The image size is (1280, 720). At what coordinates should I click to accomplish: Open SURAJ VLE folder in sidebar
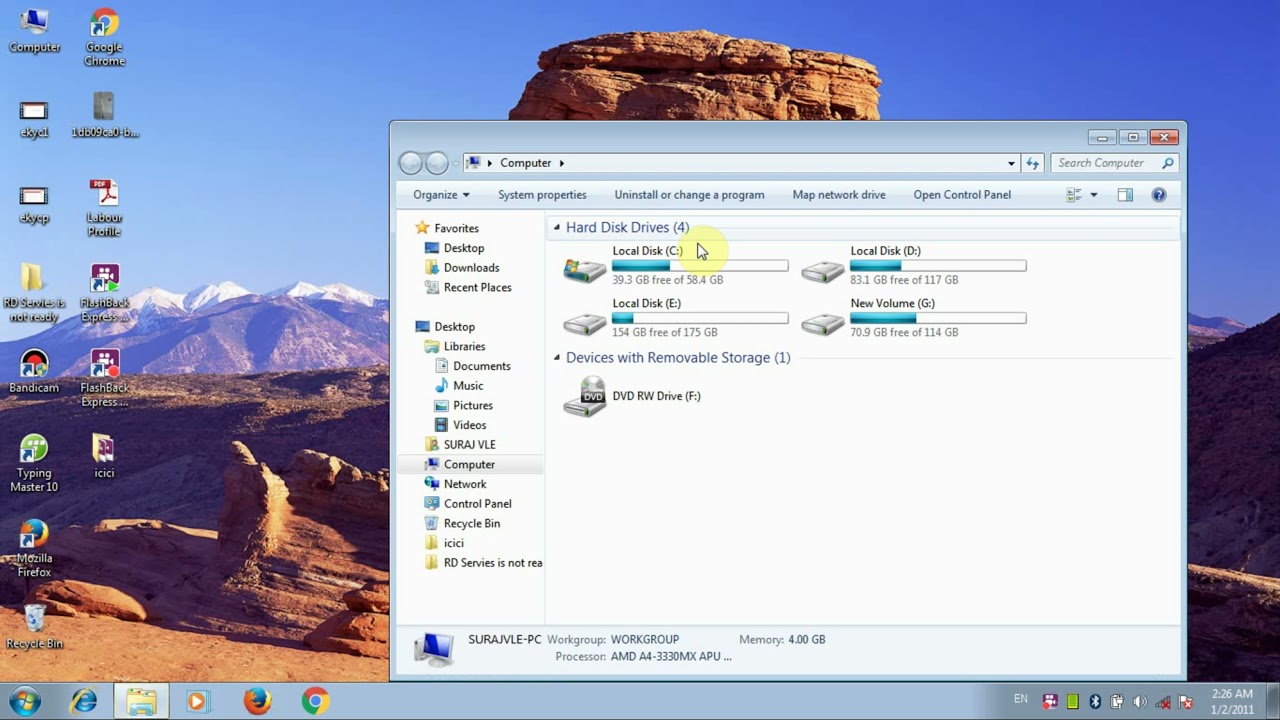point(469,445)
